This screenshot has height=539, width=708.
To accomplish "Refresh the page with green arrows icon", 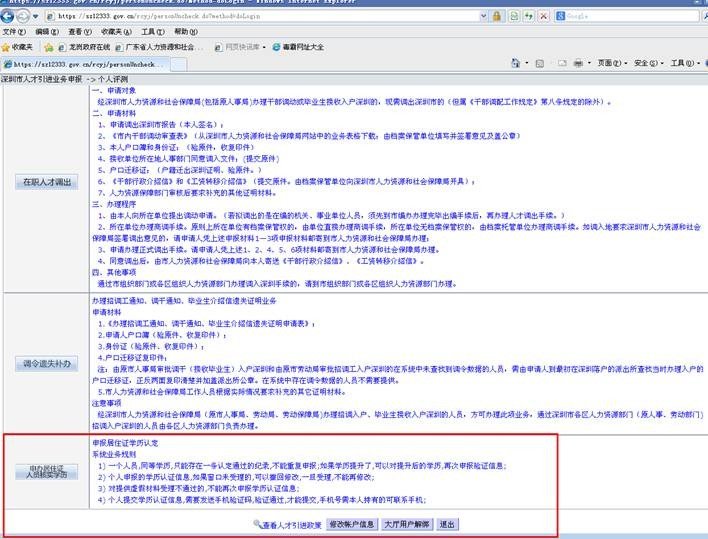I will point(529,16).
